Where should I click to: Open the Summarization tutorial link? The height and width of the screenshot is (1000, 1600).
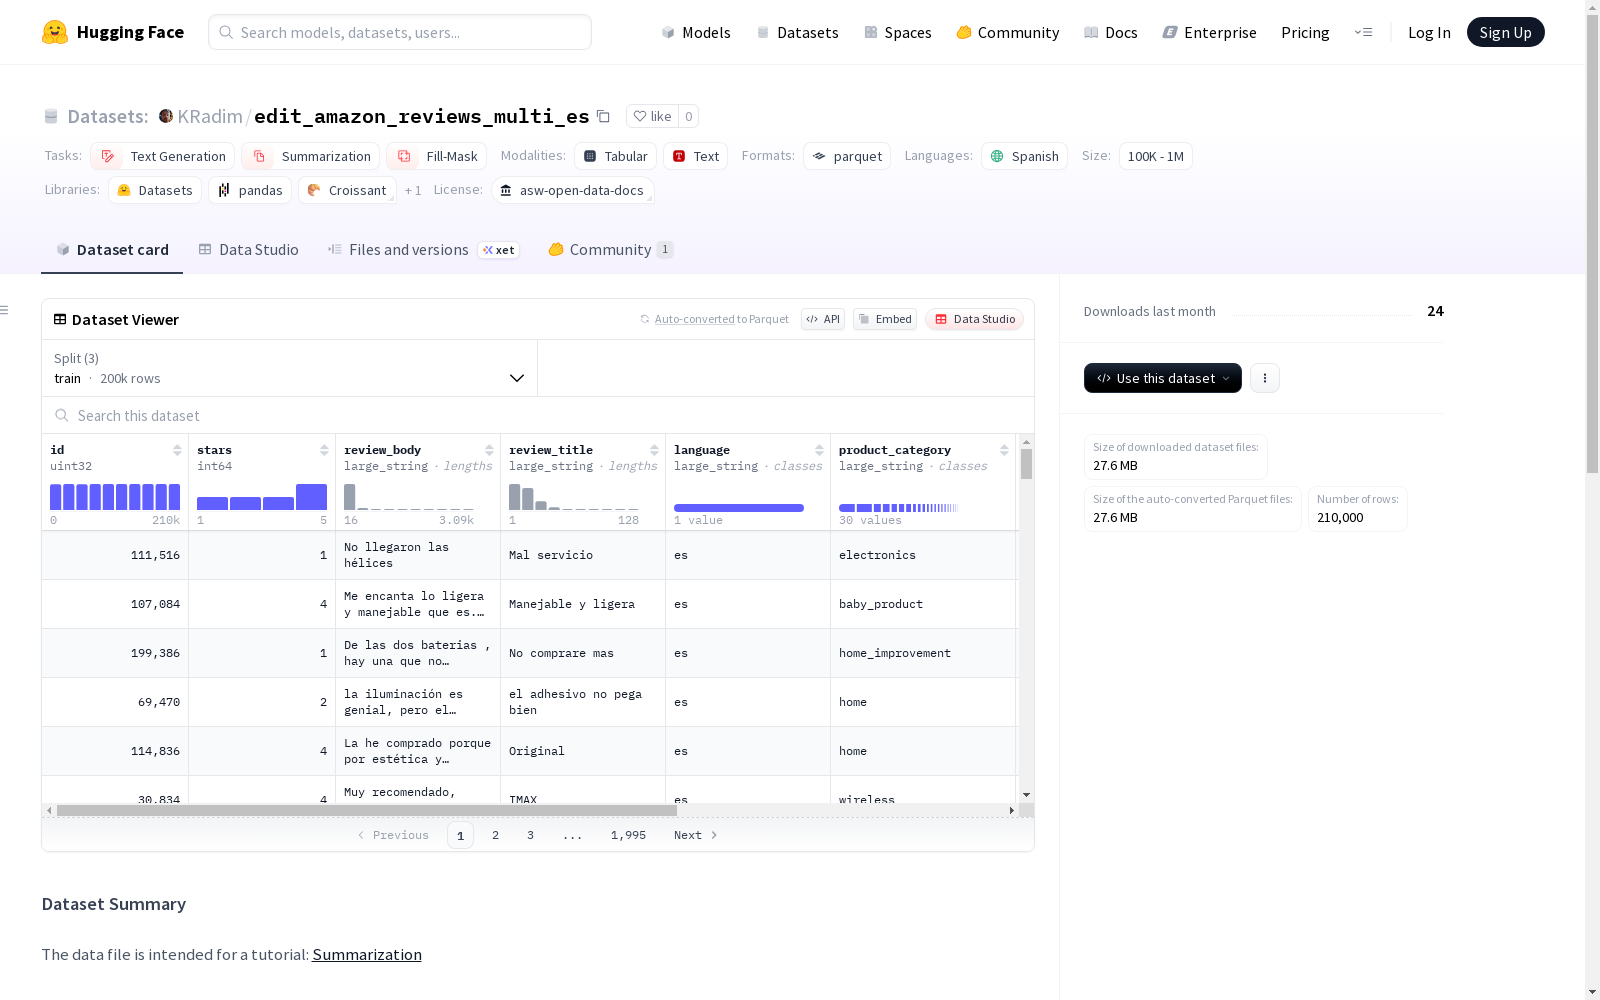(367, 954)
